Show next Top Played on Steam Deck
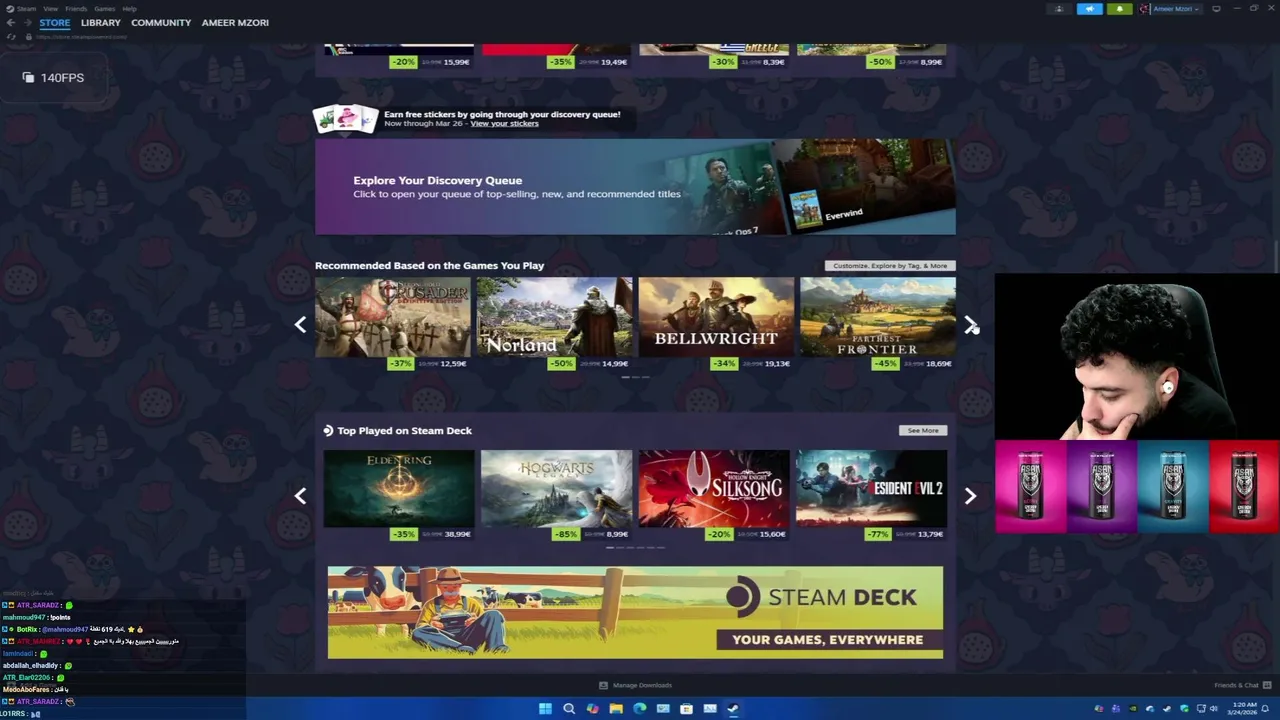Screen dimensions: 1280x720 [x=970, y=496]
